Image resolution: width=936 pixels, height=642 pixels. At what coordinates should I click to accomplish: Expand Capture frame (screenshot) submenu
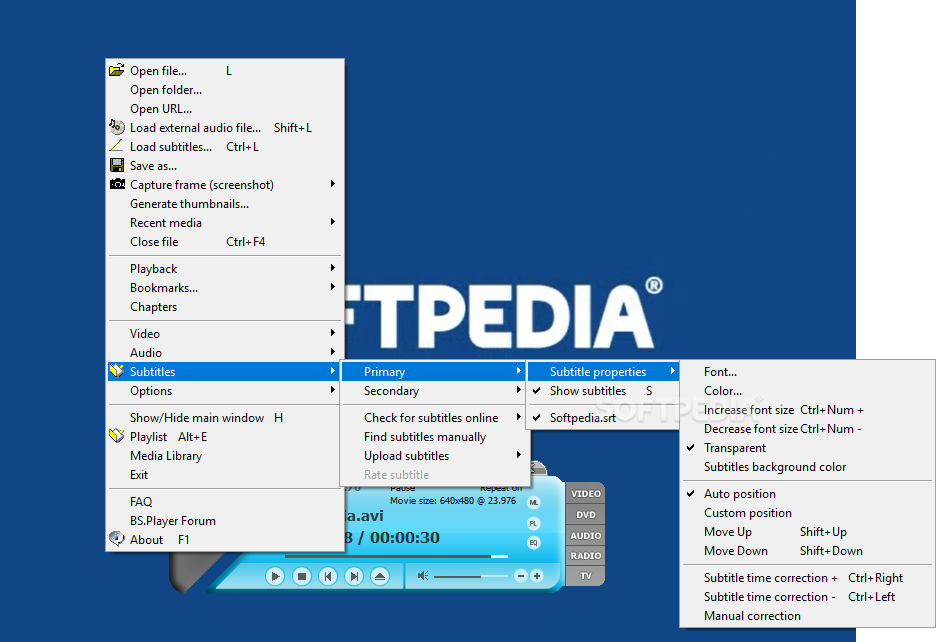(x=224, y=185)
